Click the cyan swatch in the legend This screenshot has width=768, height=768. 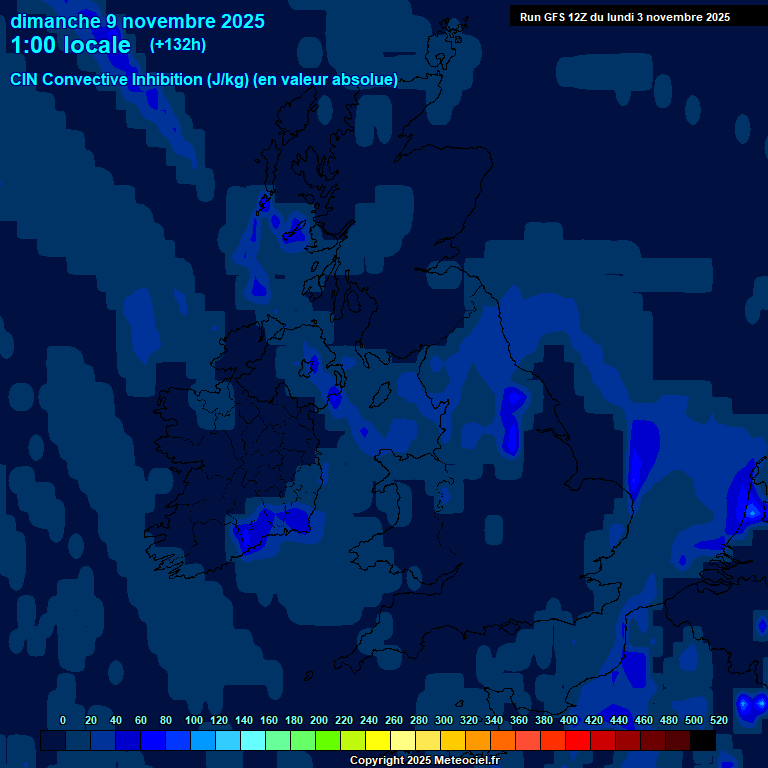tap(253, 740)
